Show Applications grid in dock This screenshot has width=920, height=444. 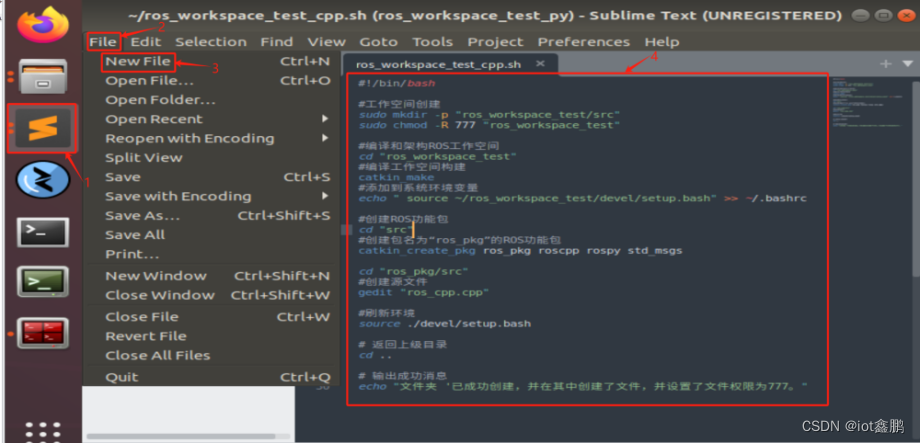(43, 432)
